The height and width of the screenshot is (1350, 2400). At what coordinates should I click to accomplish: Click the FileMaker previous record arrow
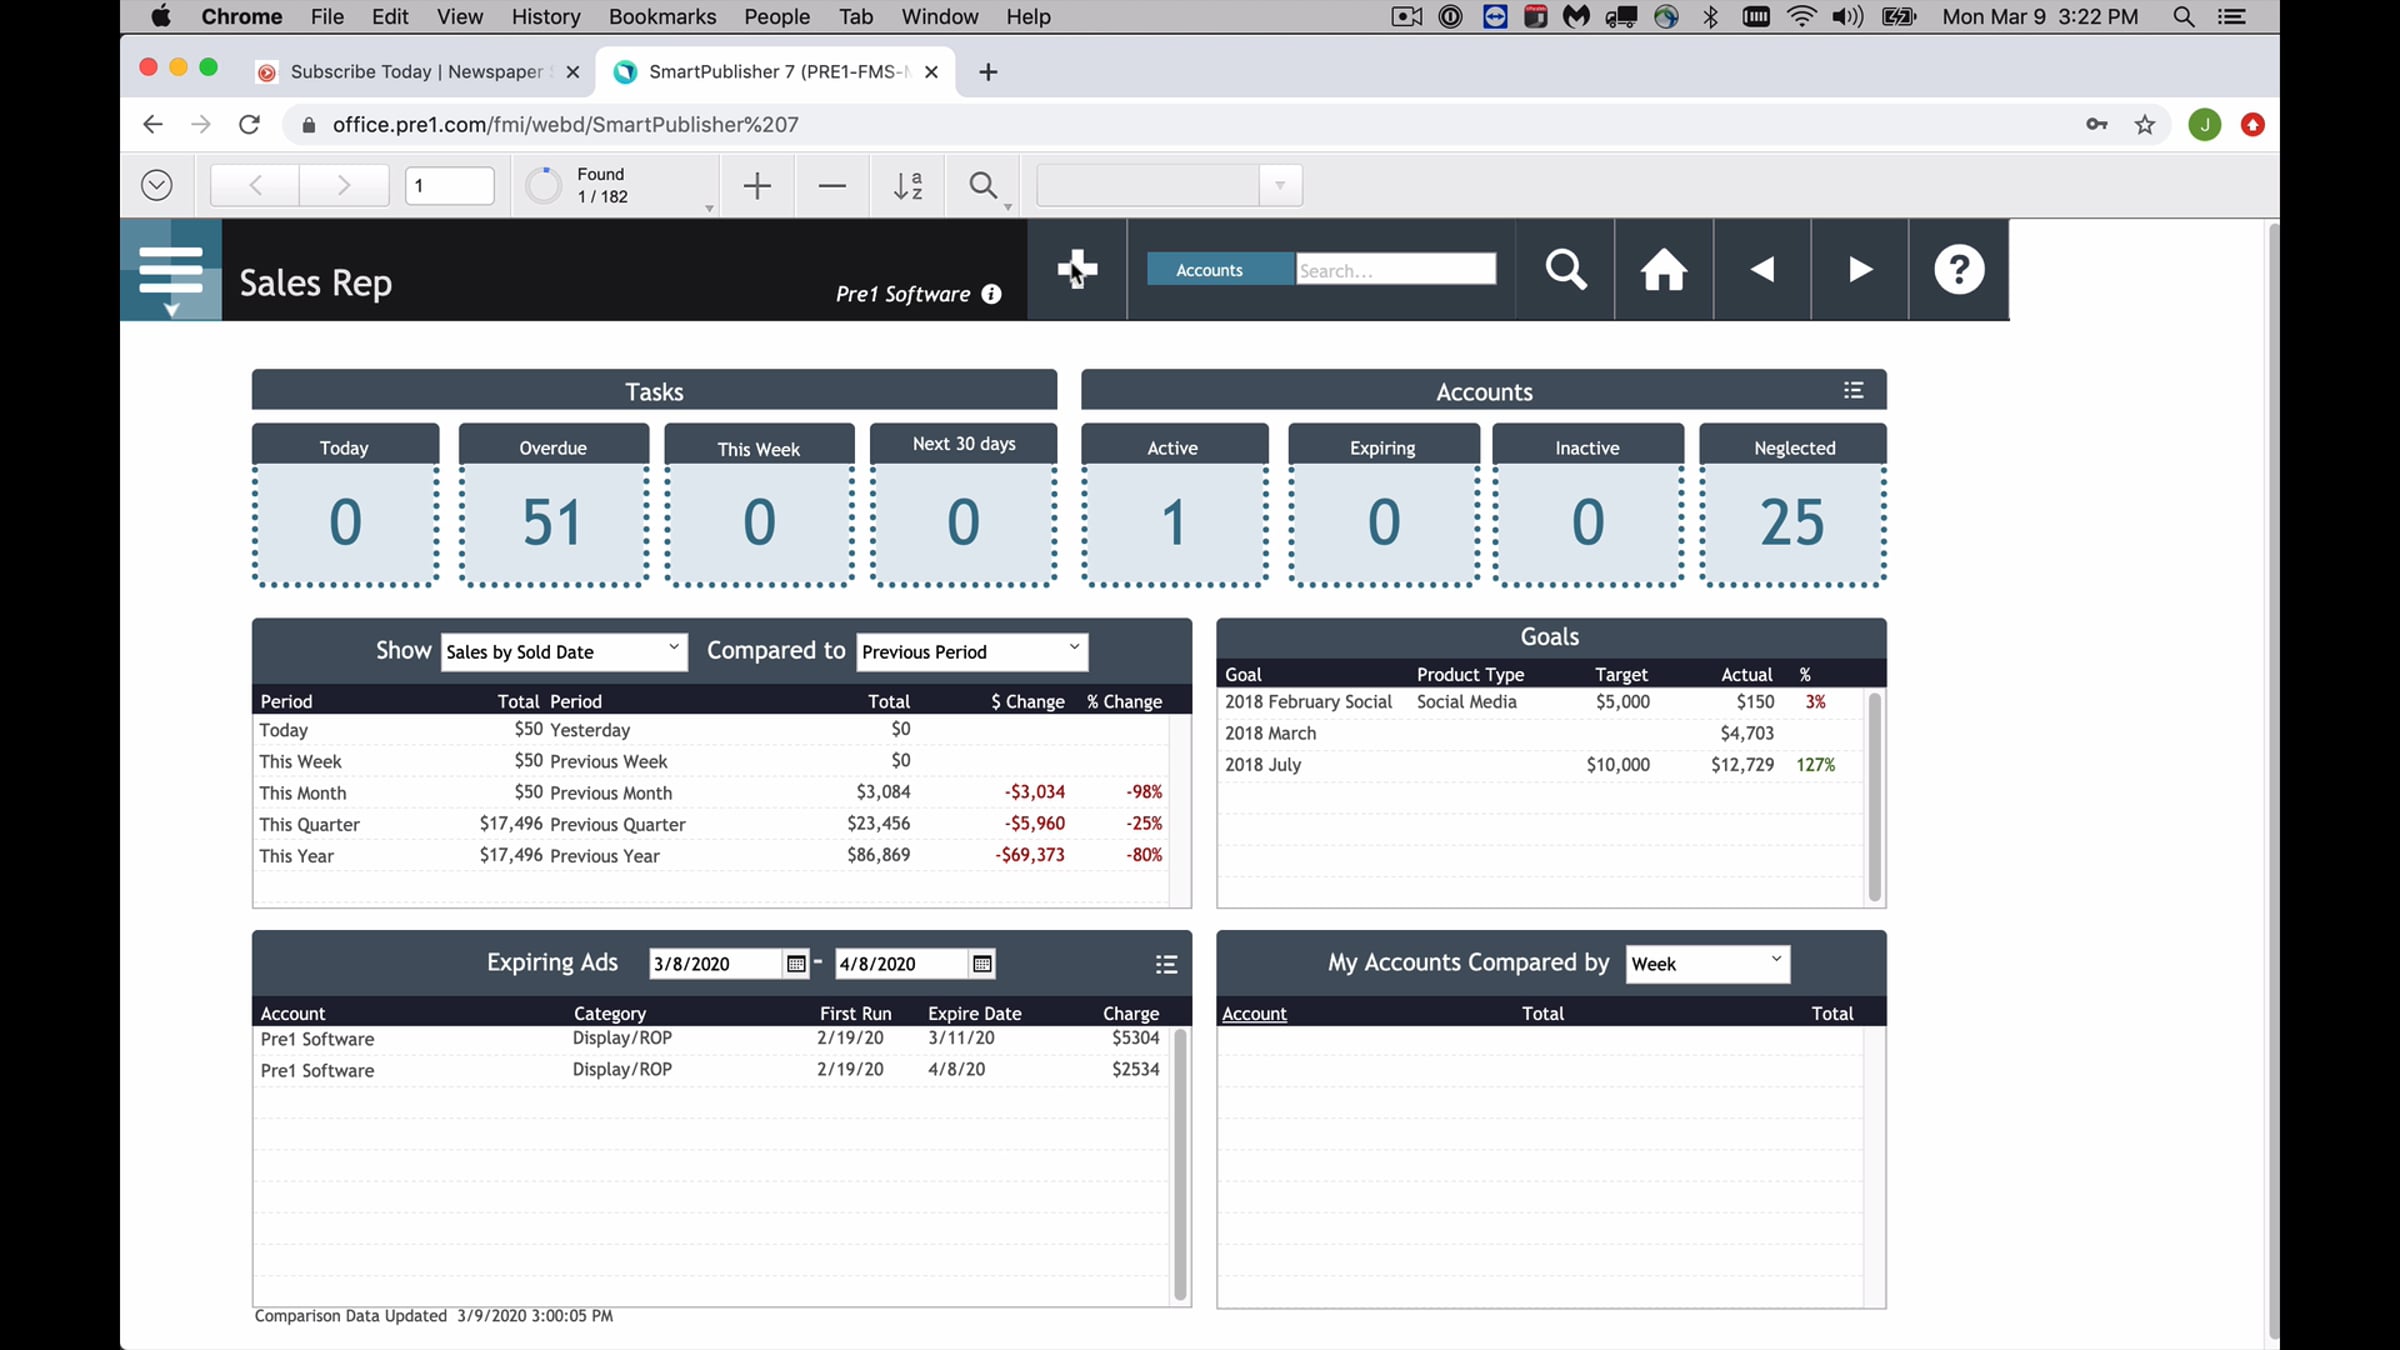pos(255,186)
